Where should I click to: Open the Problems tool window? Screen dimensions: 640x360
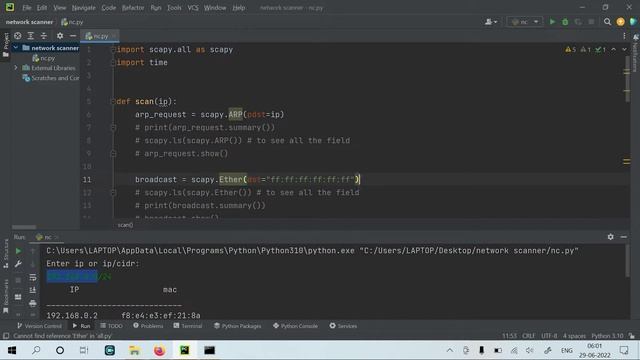[148, 326]
